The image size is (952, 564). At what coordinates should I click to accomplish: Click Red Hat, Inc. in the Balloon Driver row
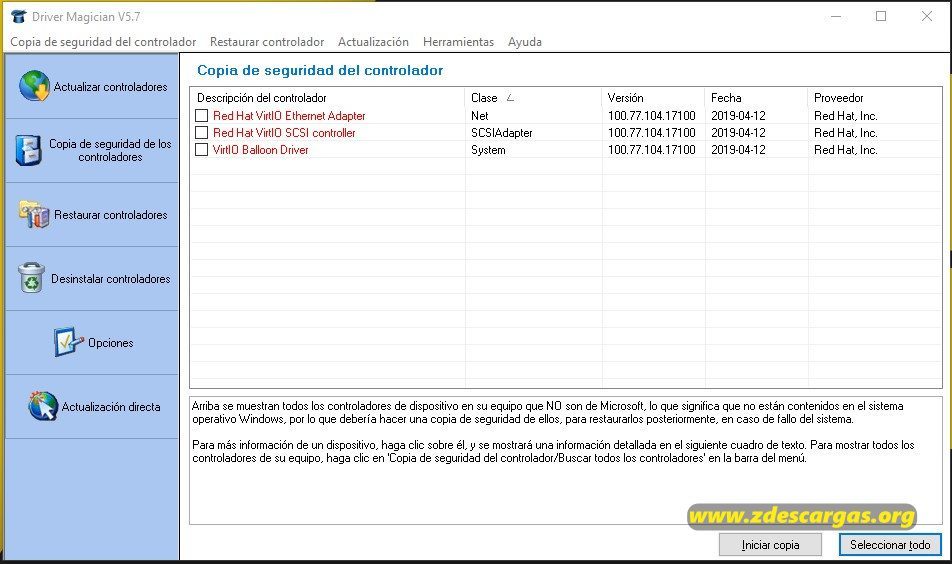click(x=846, y=149)
